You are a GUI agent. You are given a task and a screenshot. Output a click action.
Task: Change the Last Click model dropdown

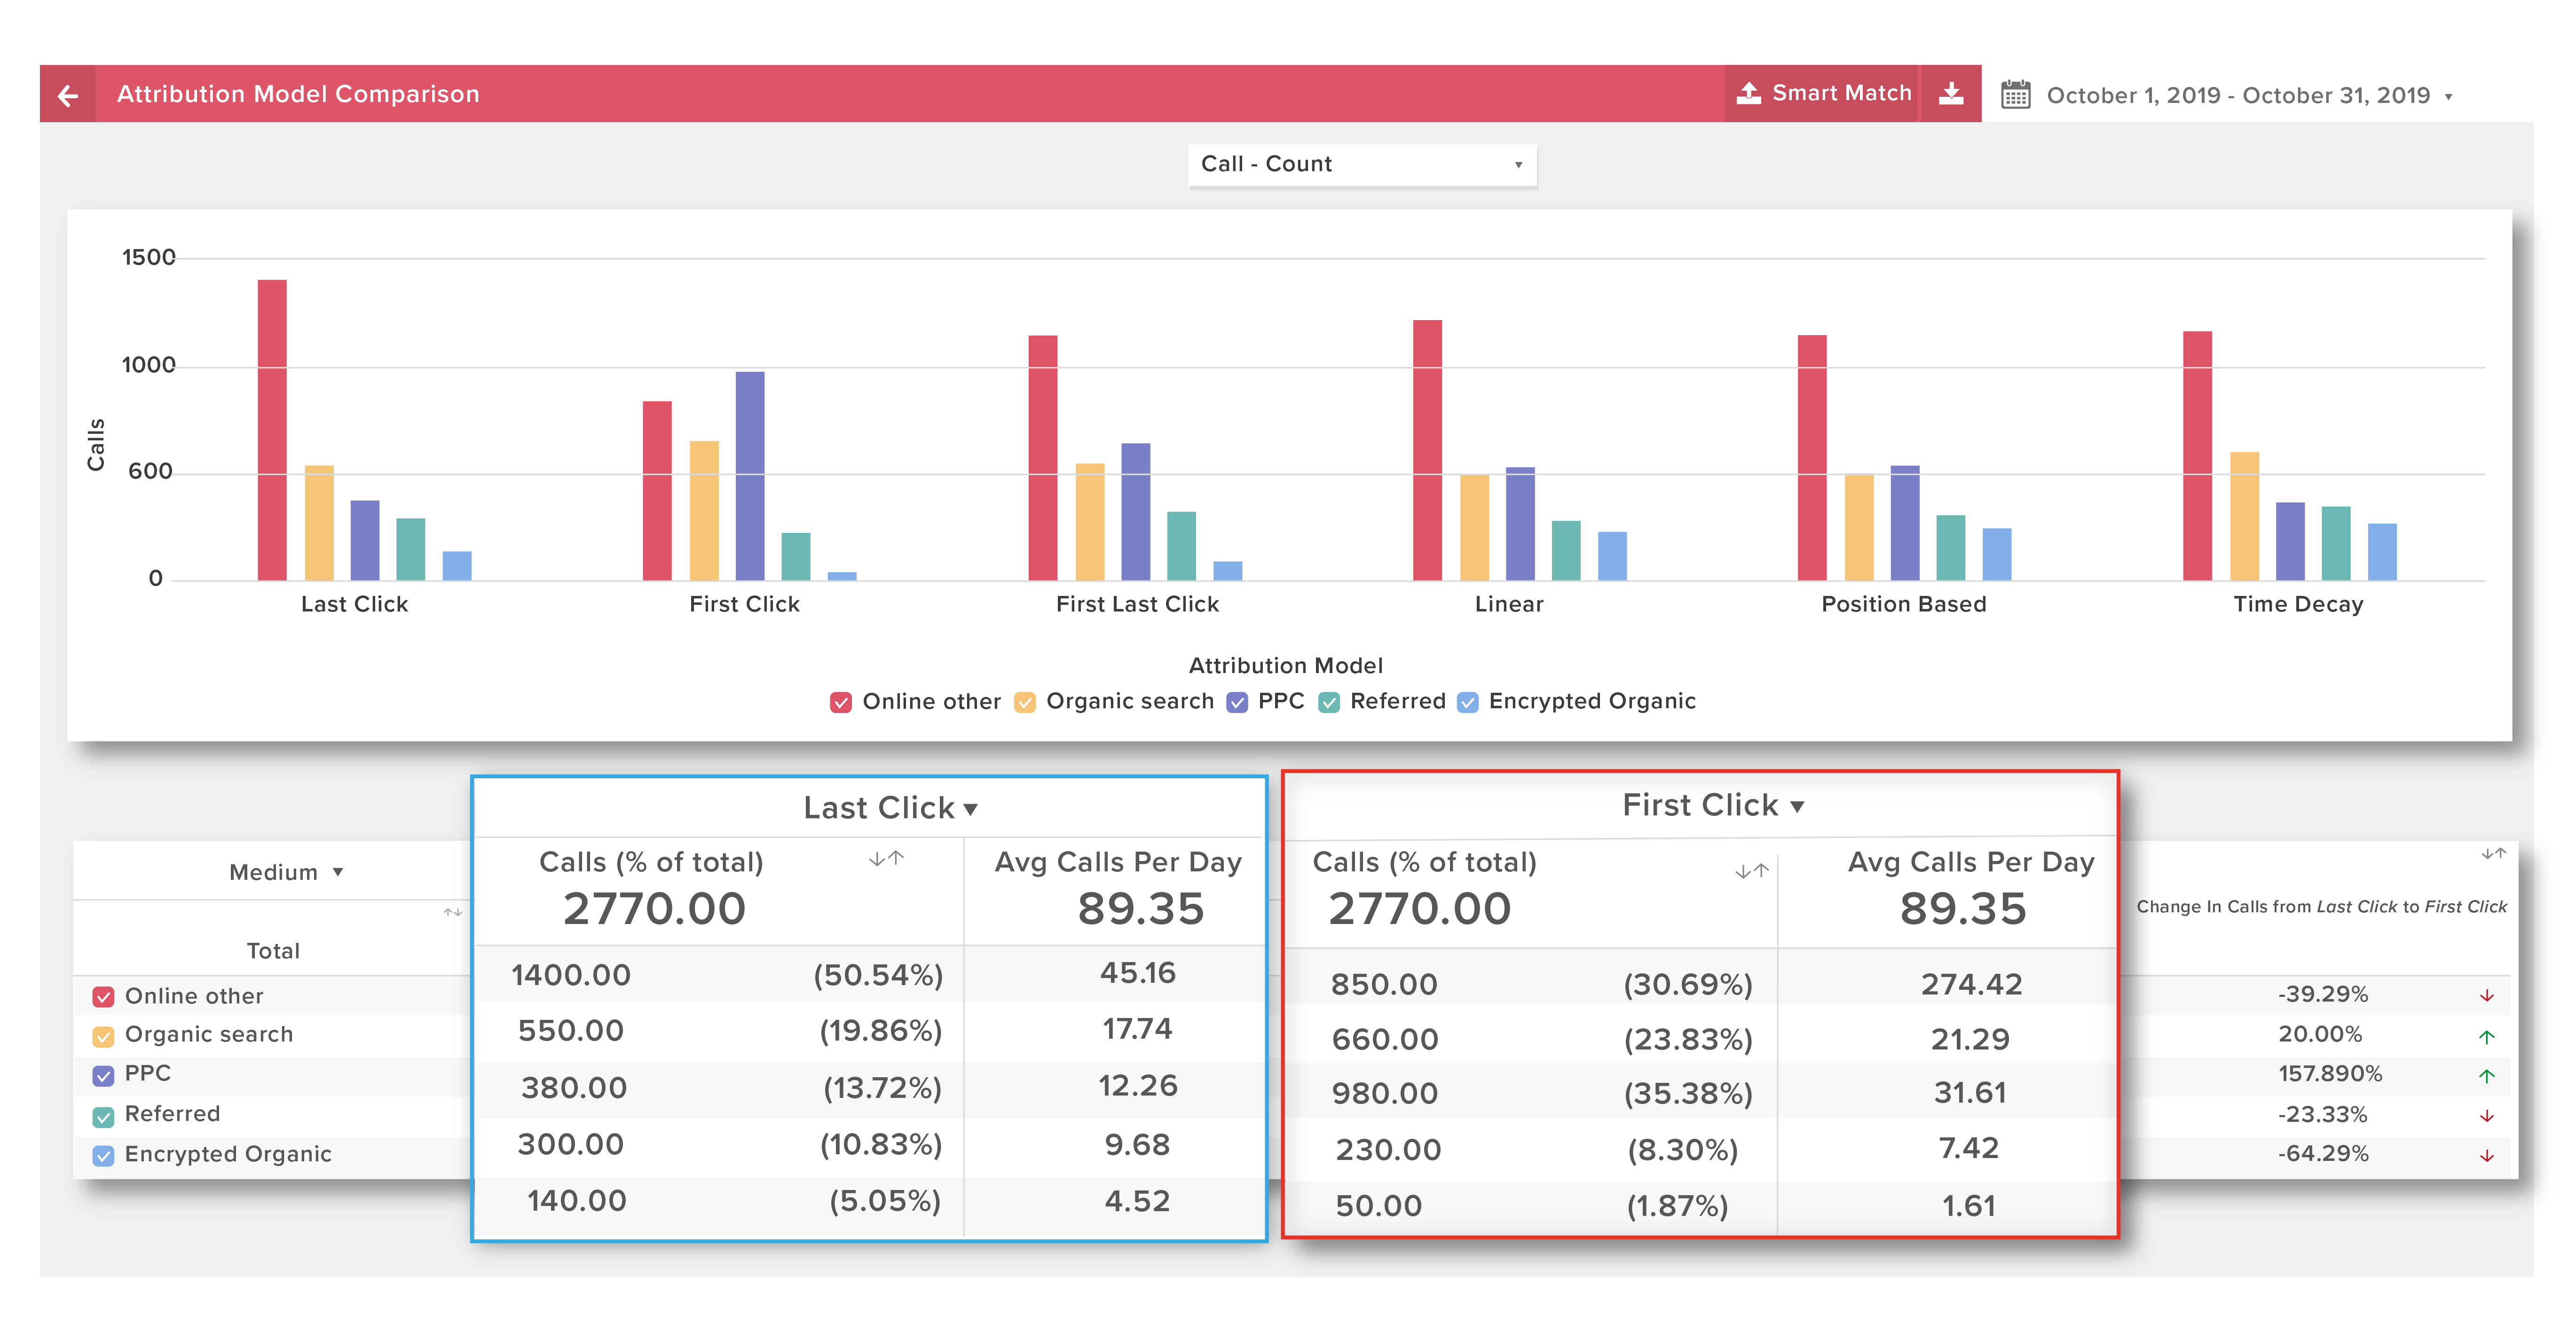click(x=890, y=808)
